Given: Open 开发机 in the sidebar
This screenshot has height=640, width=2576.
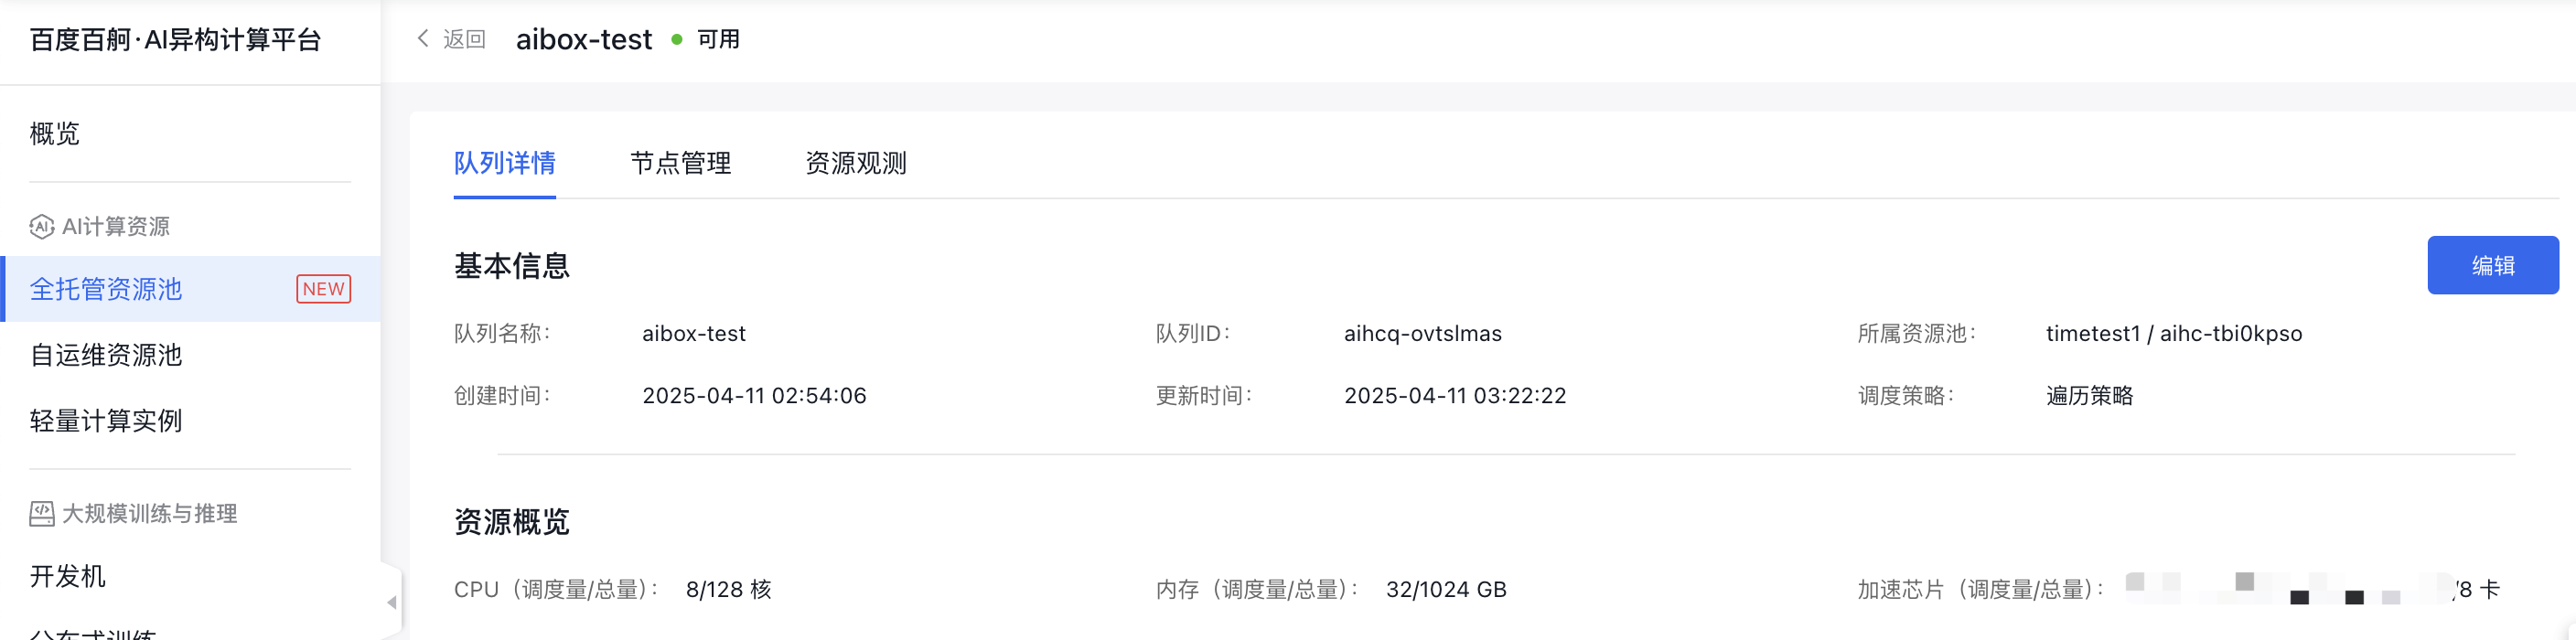Looking at the screenshot, I should click(x=68, y=576).
